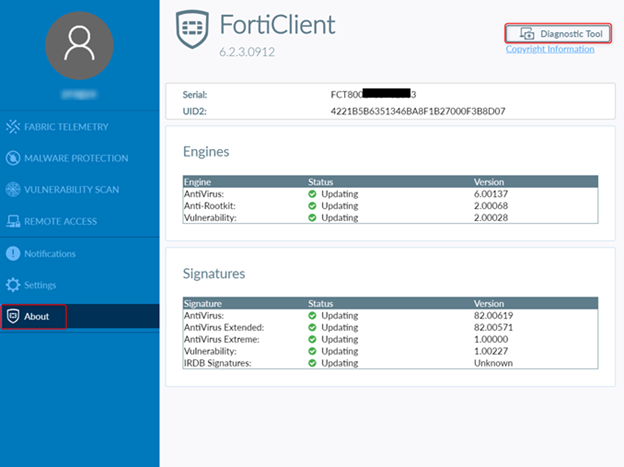Click the Notifications alert icon
The image size is (624, 467).
pos(13,254)
